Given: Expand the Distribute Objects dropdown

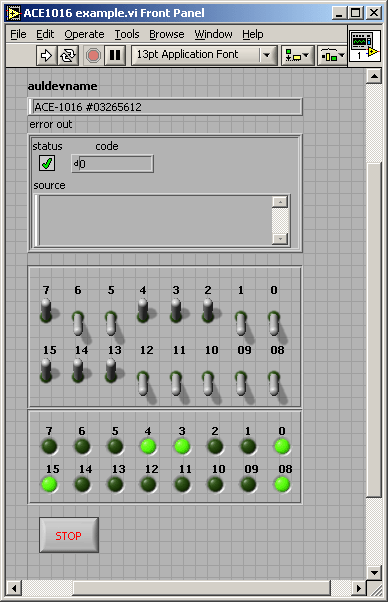Looking at the screenshot, I should [331, 56].
